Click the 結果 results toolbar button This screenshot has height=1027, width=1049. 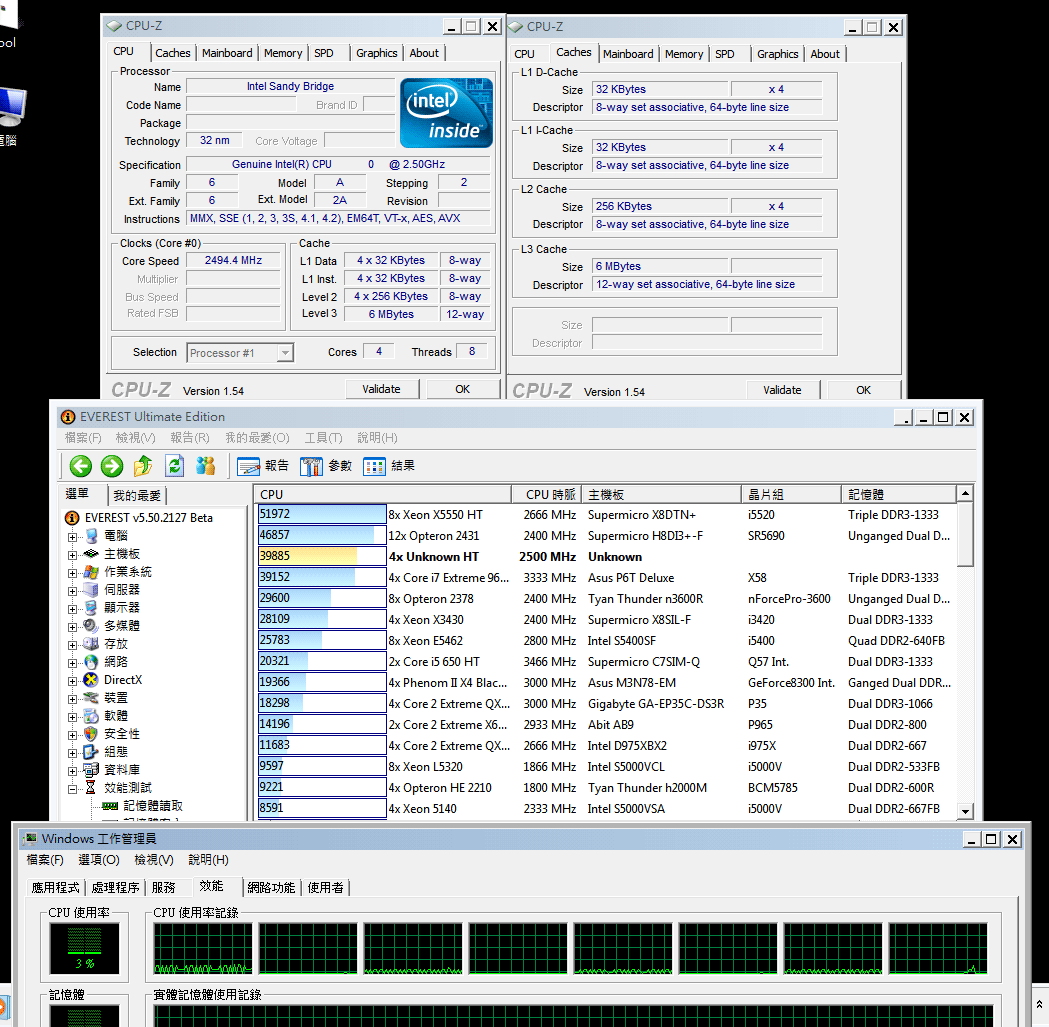click(x=389, y=465)
